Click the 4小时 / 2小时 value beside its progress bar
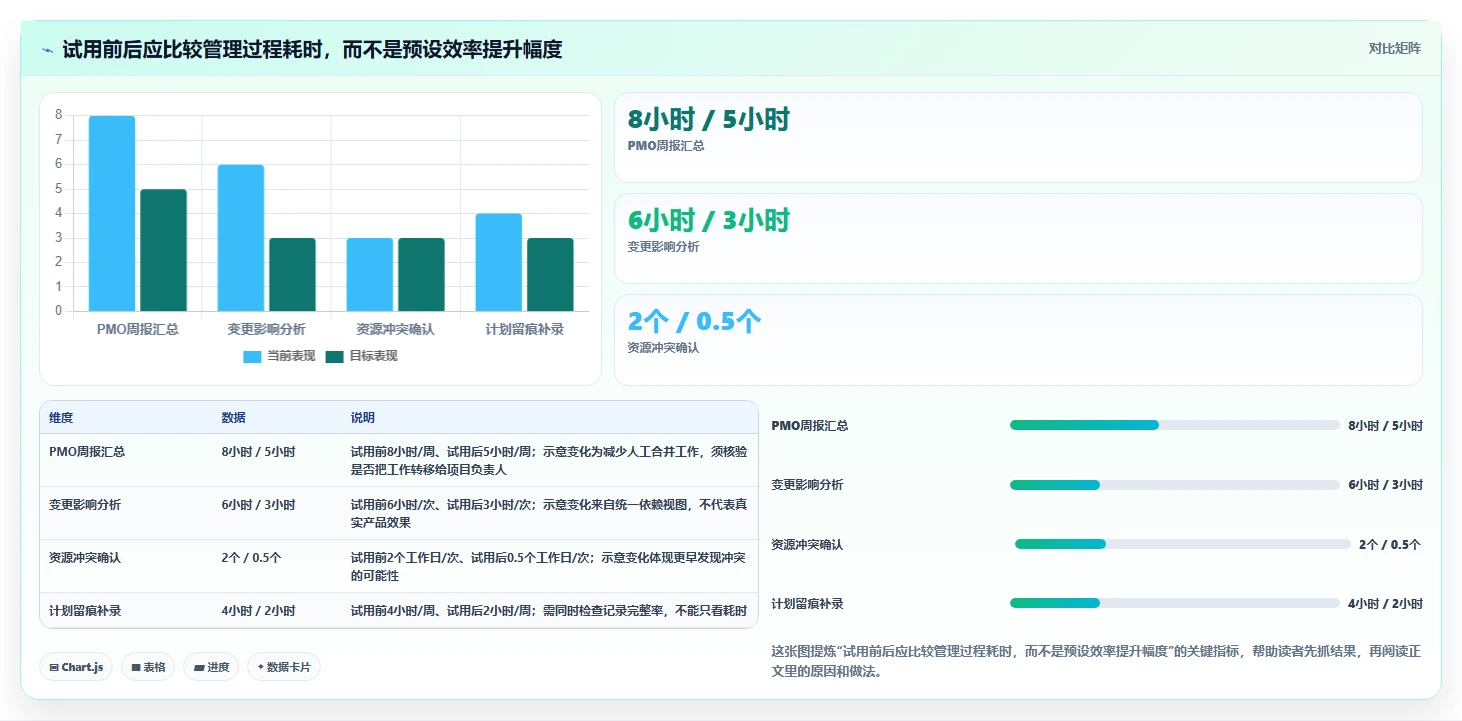 [1385, 604]
